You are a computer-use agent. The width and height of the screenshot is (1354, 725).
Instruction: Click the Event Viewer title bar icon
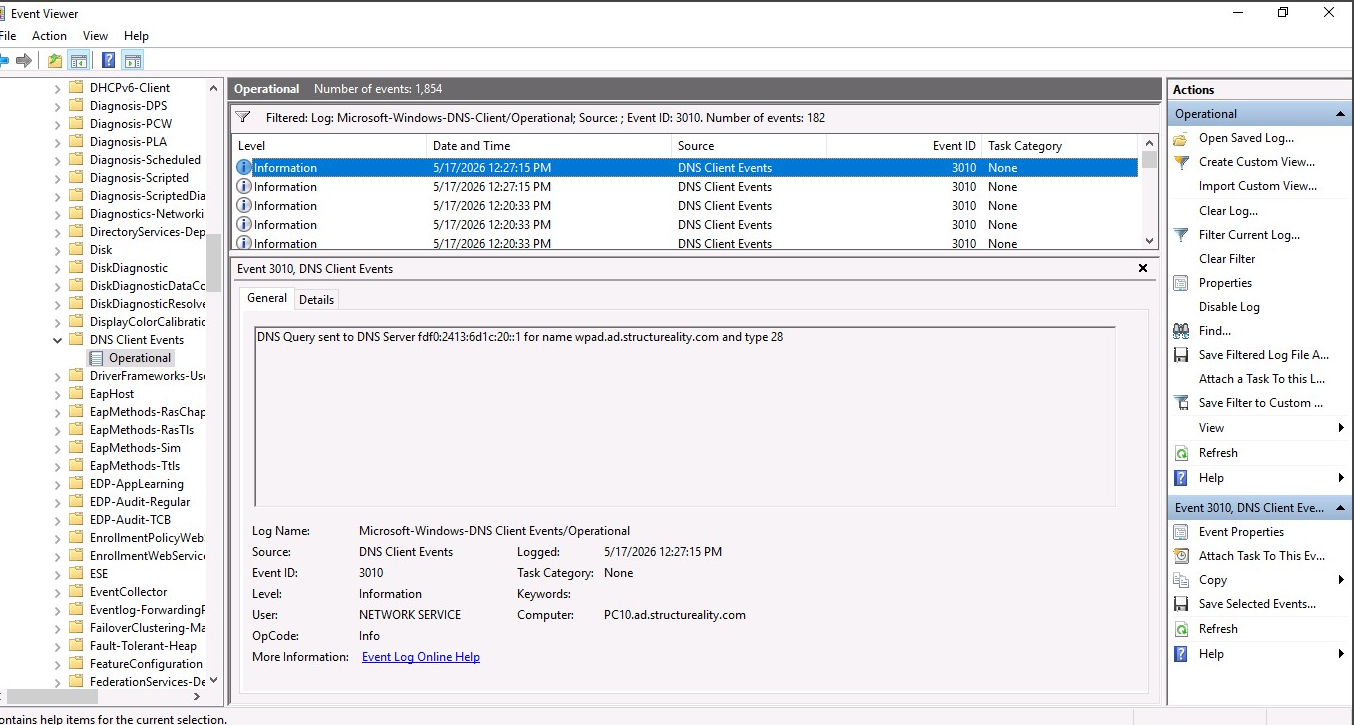3,14
